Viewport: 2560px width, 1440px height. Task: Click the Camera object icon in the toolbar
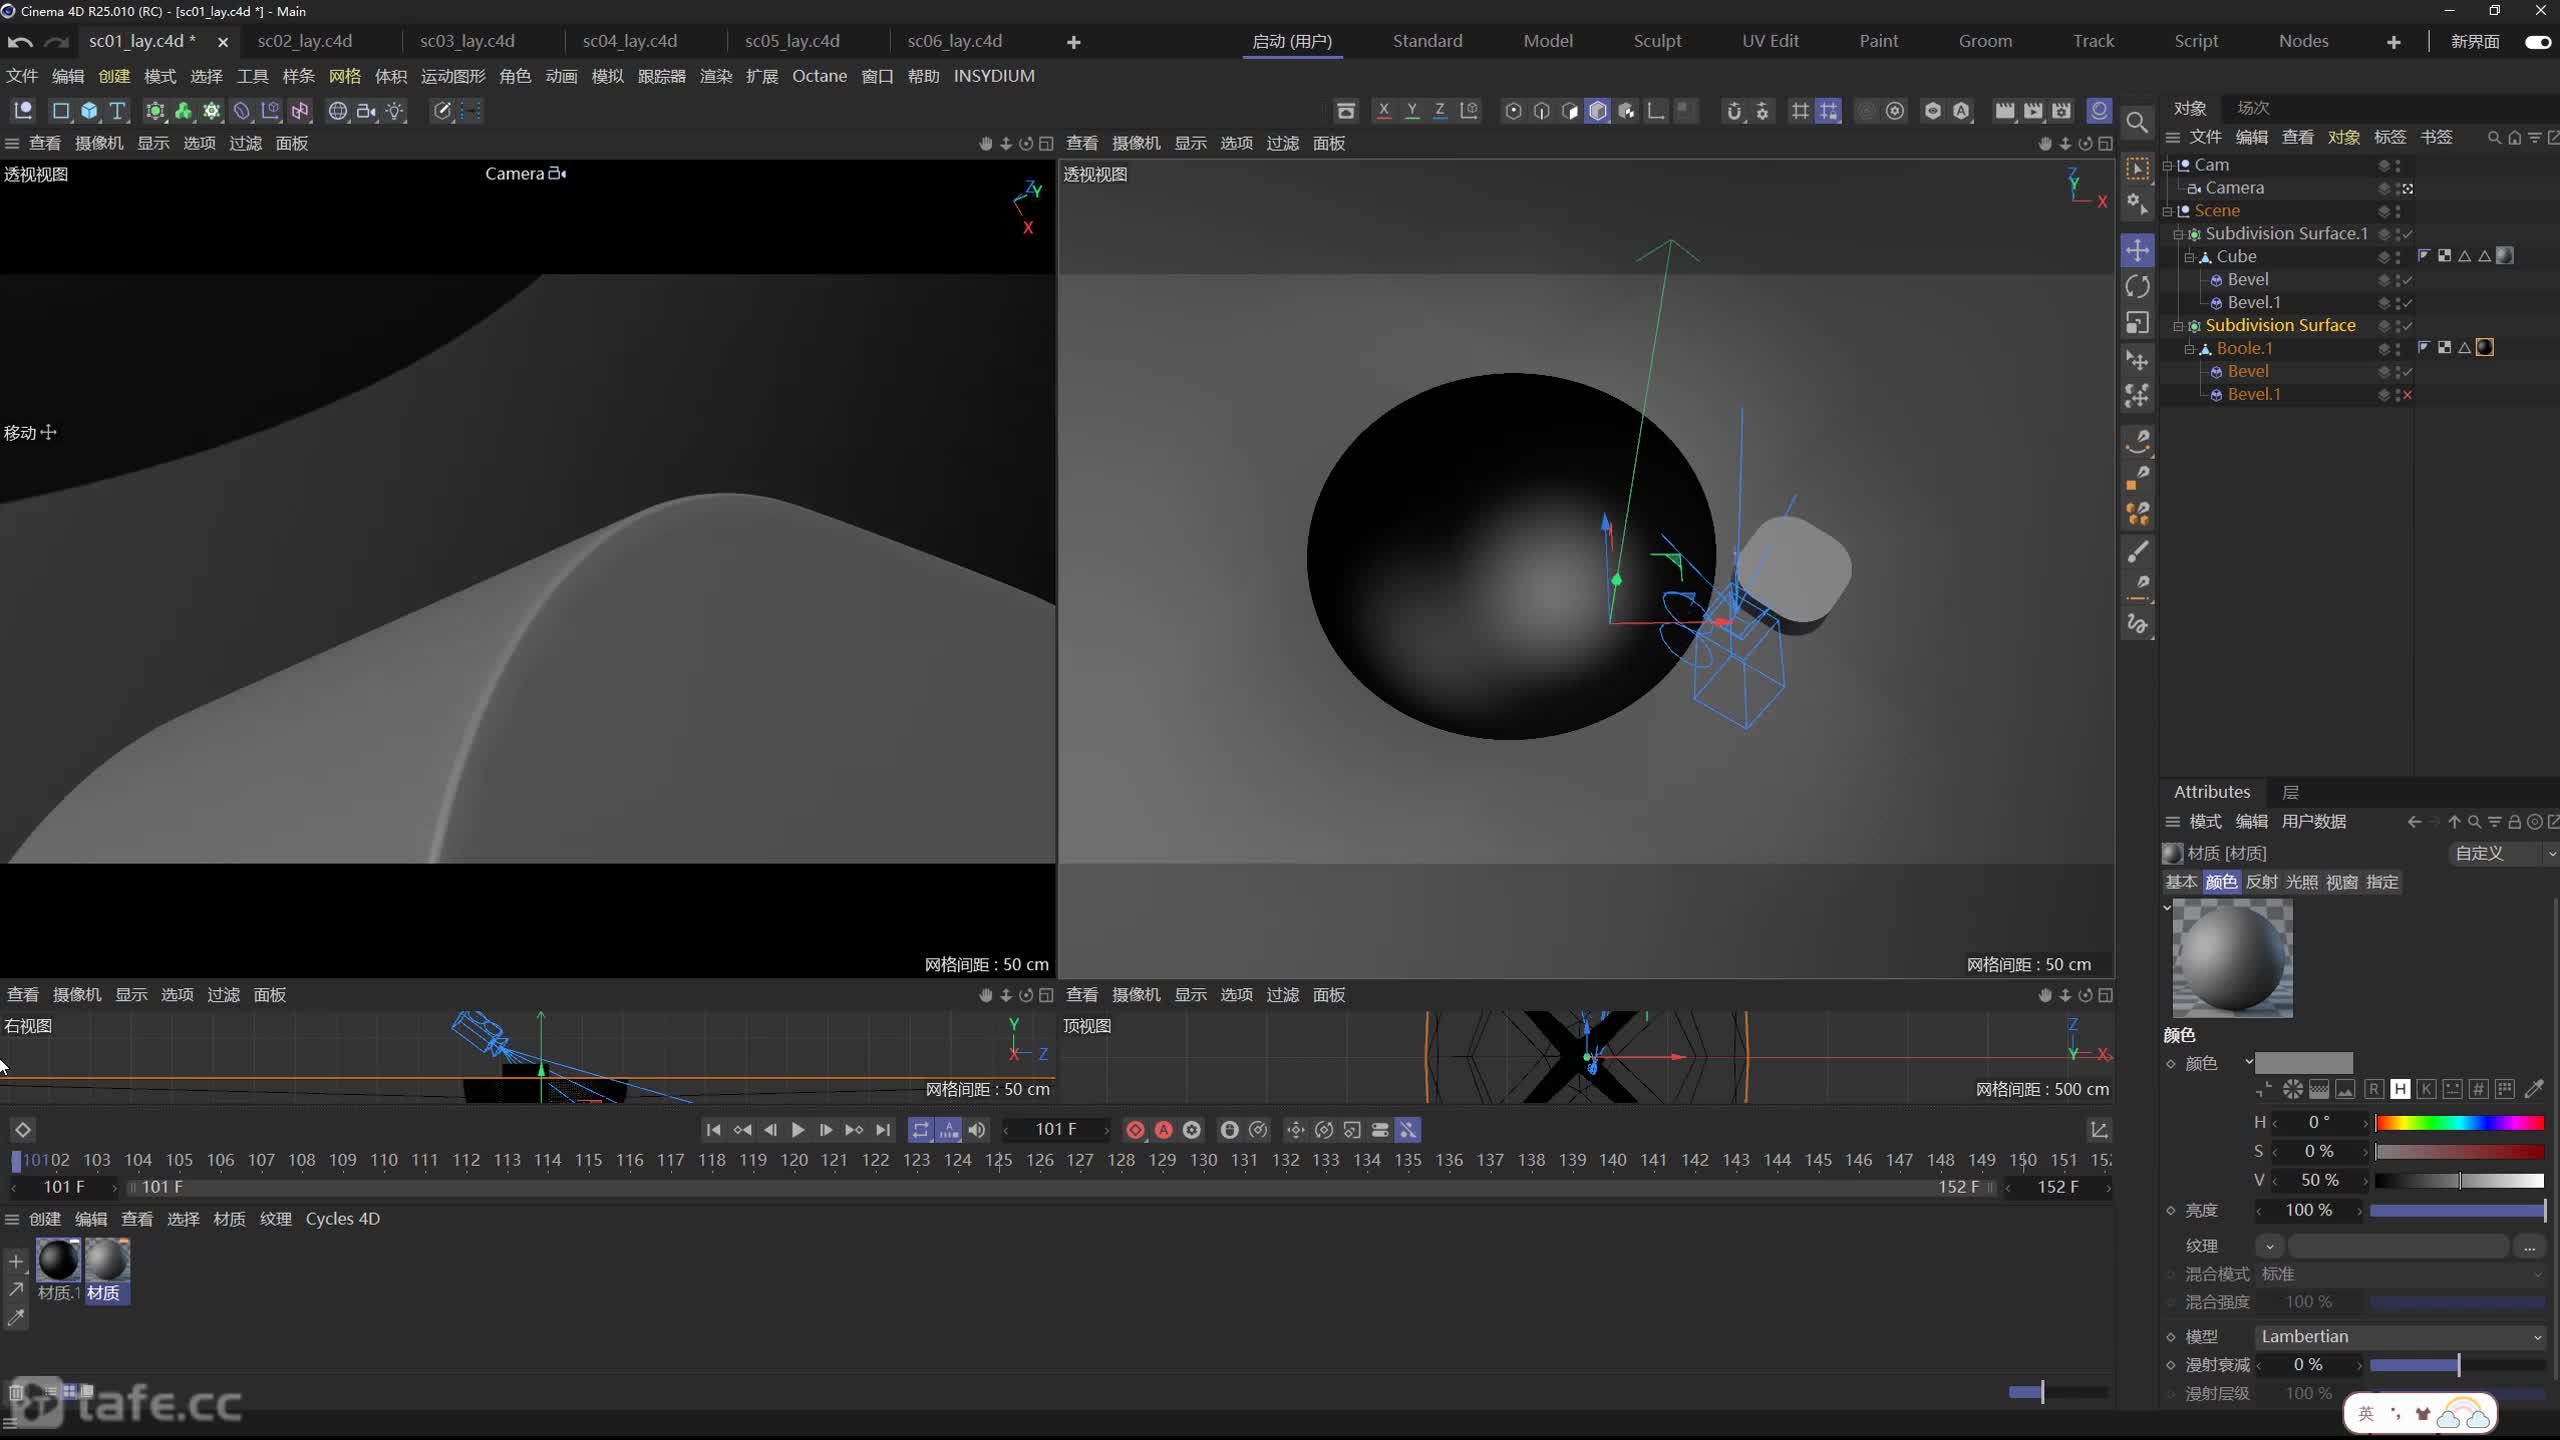tap(366, 111)
